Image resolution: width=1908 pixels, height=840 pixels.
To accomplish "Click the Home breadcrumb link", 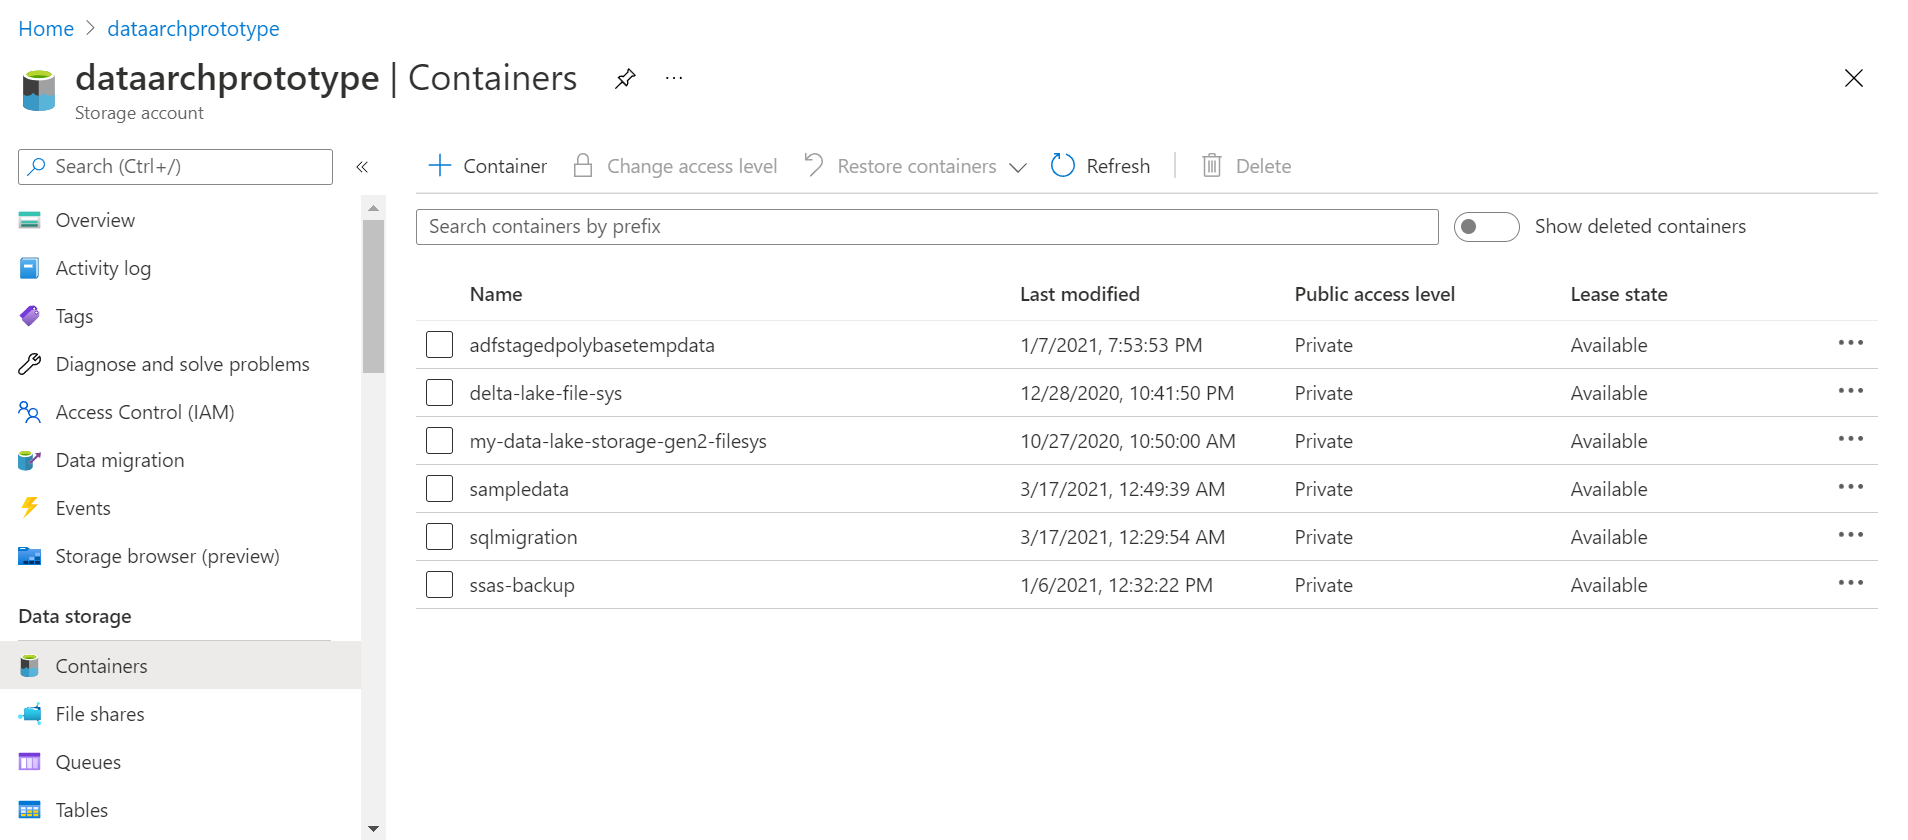I will [46, 29].
